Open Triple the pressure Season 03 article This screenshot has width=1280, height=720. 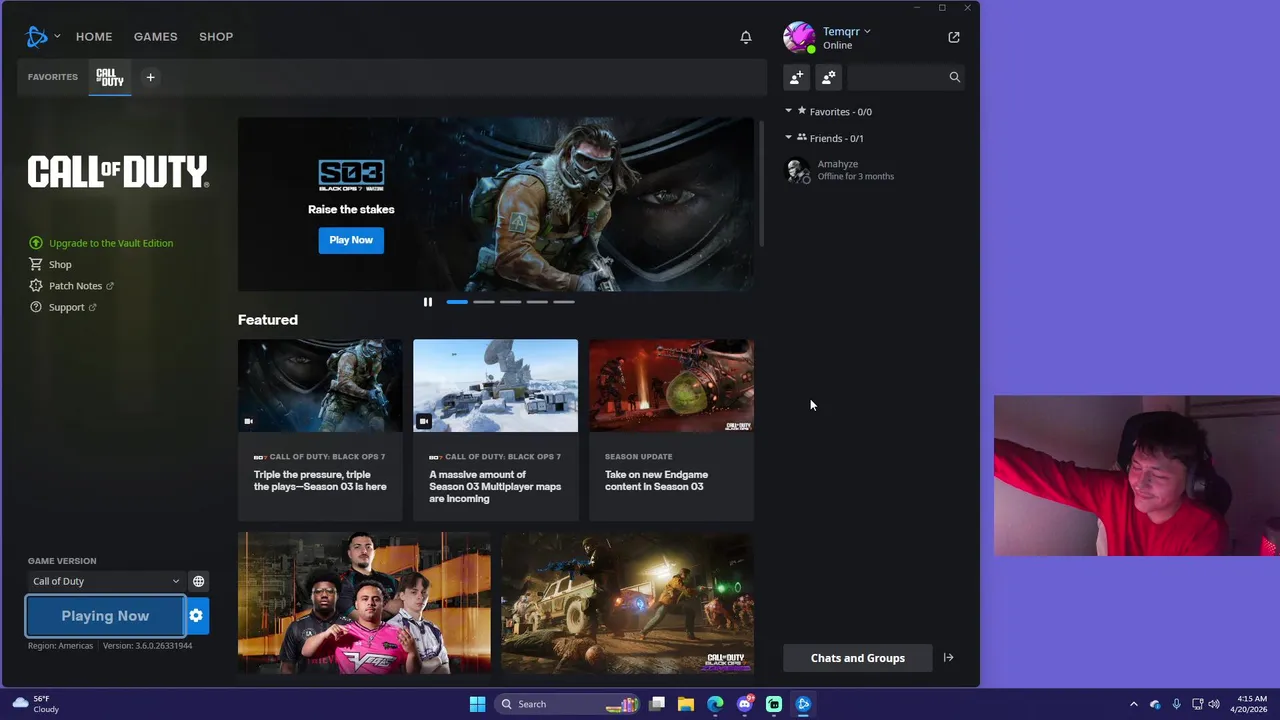pos(320,430)
